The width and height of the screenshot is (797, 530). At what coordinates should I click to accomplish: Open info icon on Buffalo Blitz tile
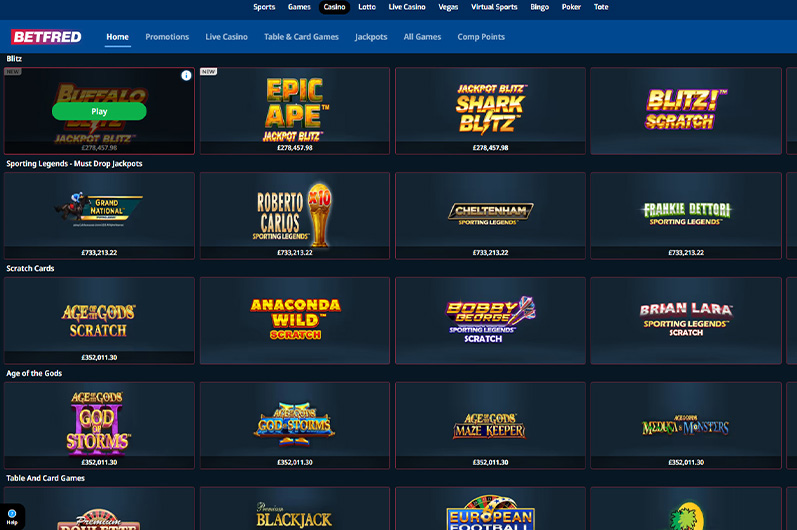pos(186,75)
